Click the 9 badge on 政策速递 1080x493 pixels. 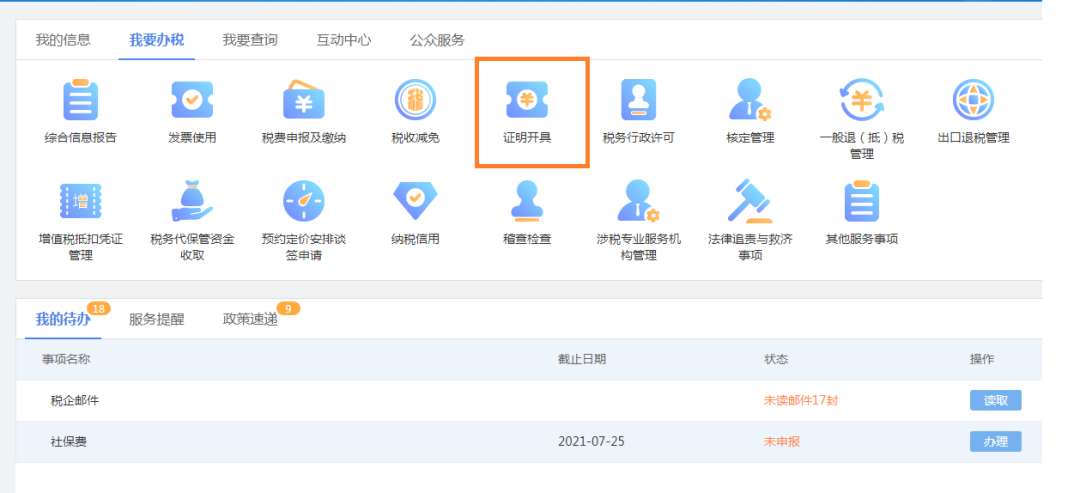click(288, 308)
